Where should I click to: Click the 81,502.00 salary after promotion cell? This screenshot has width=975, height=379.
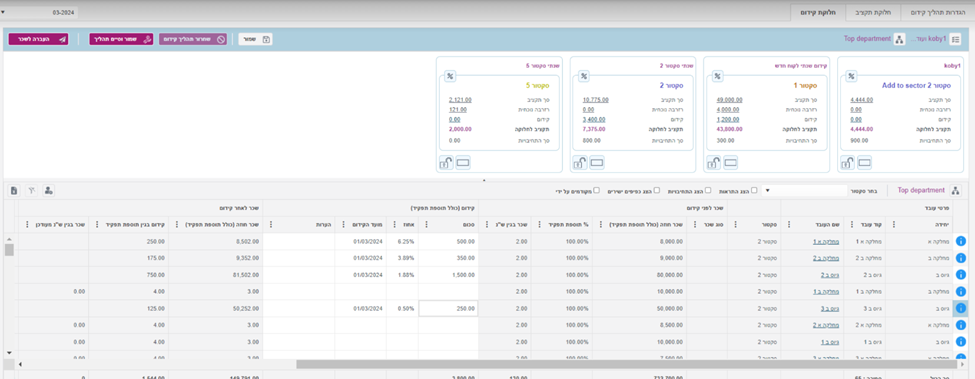[216, 275]
